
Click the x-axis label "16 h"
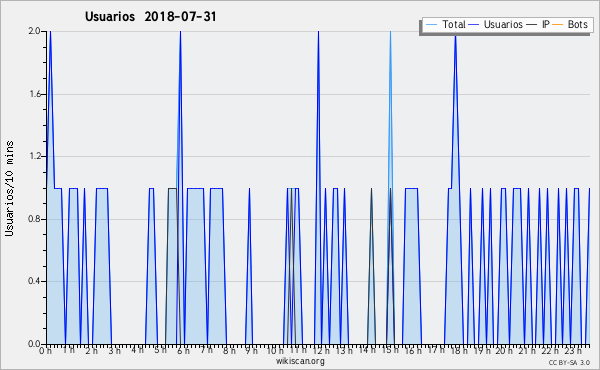(x=413, y=351)
